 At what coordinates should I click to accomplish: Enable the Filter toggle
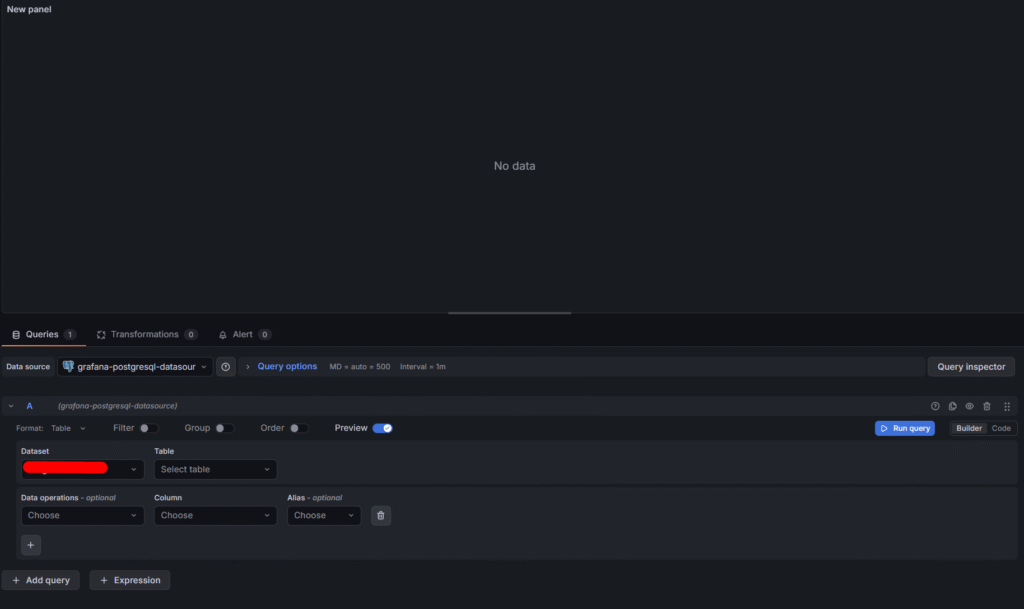(x=148, y=428)
